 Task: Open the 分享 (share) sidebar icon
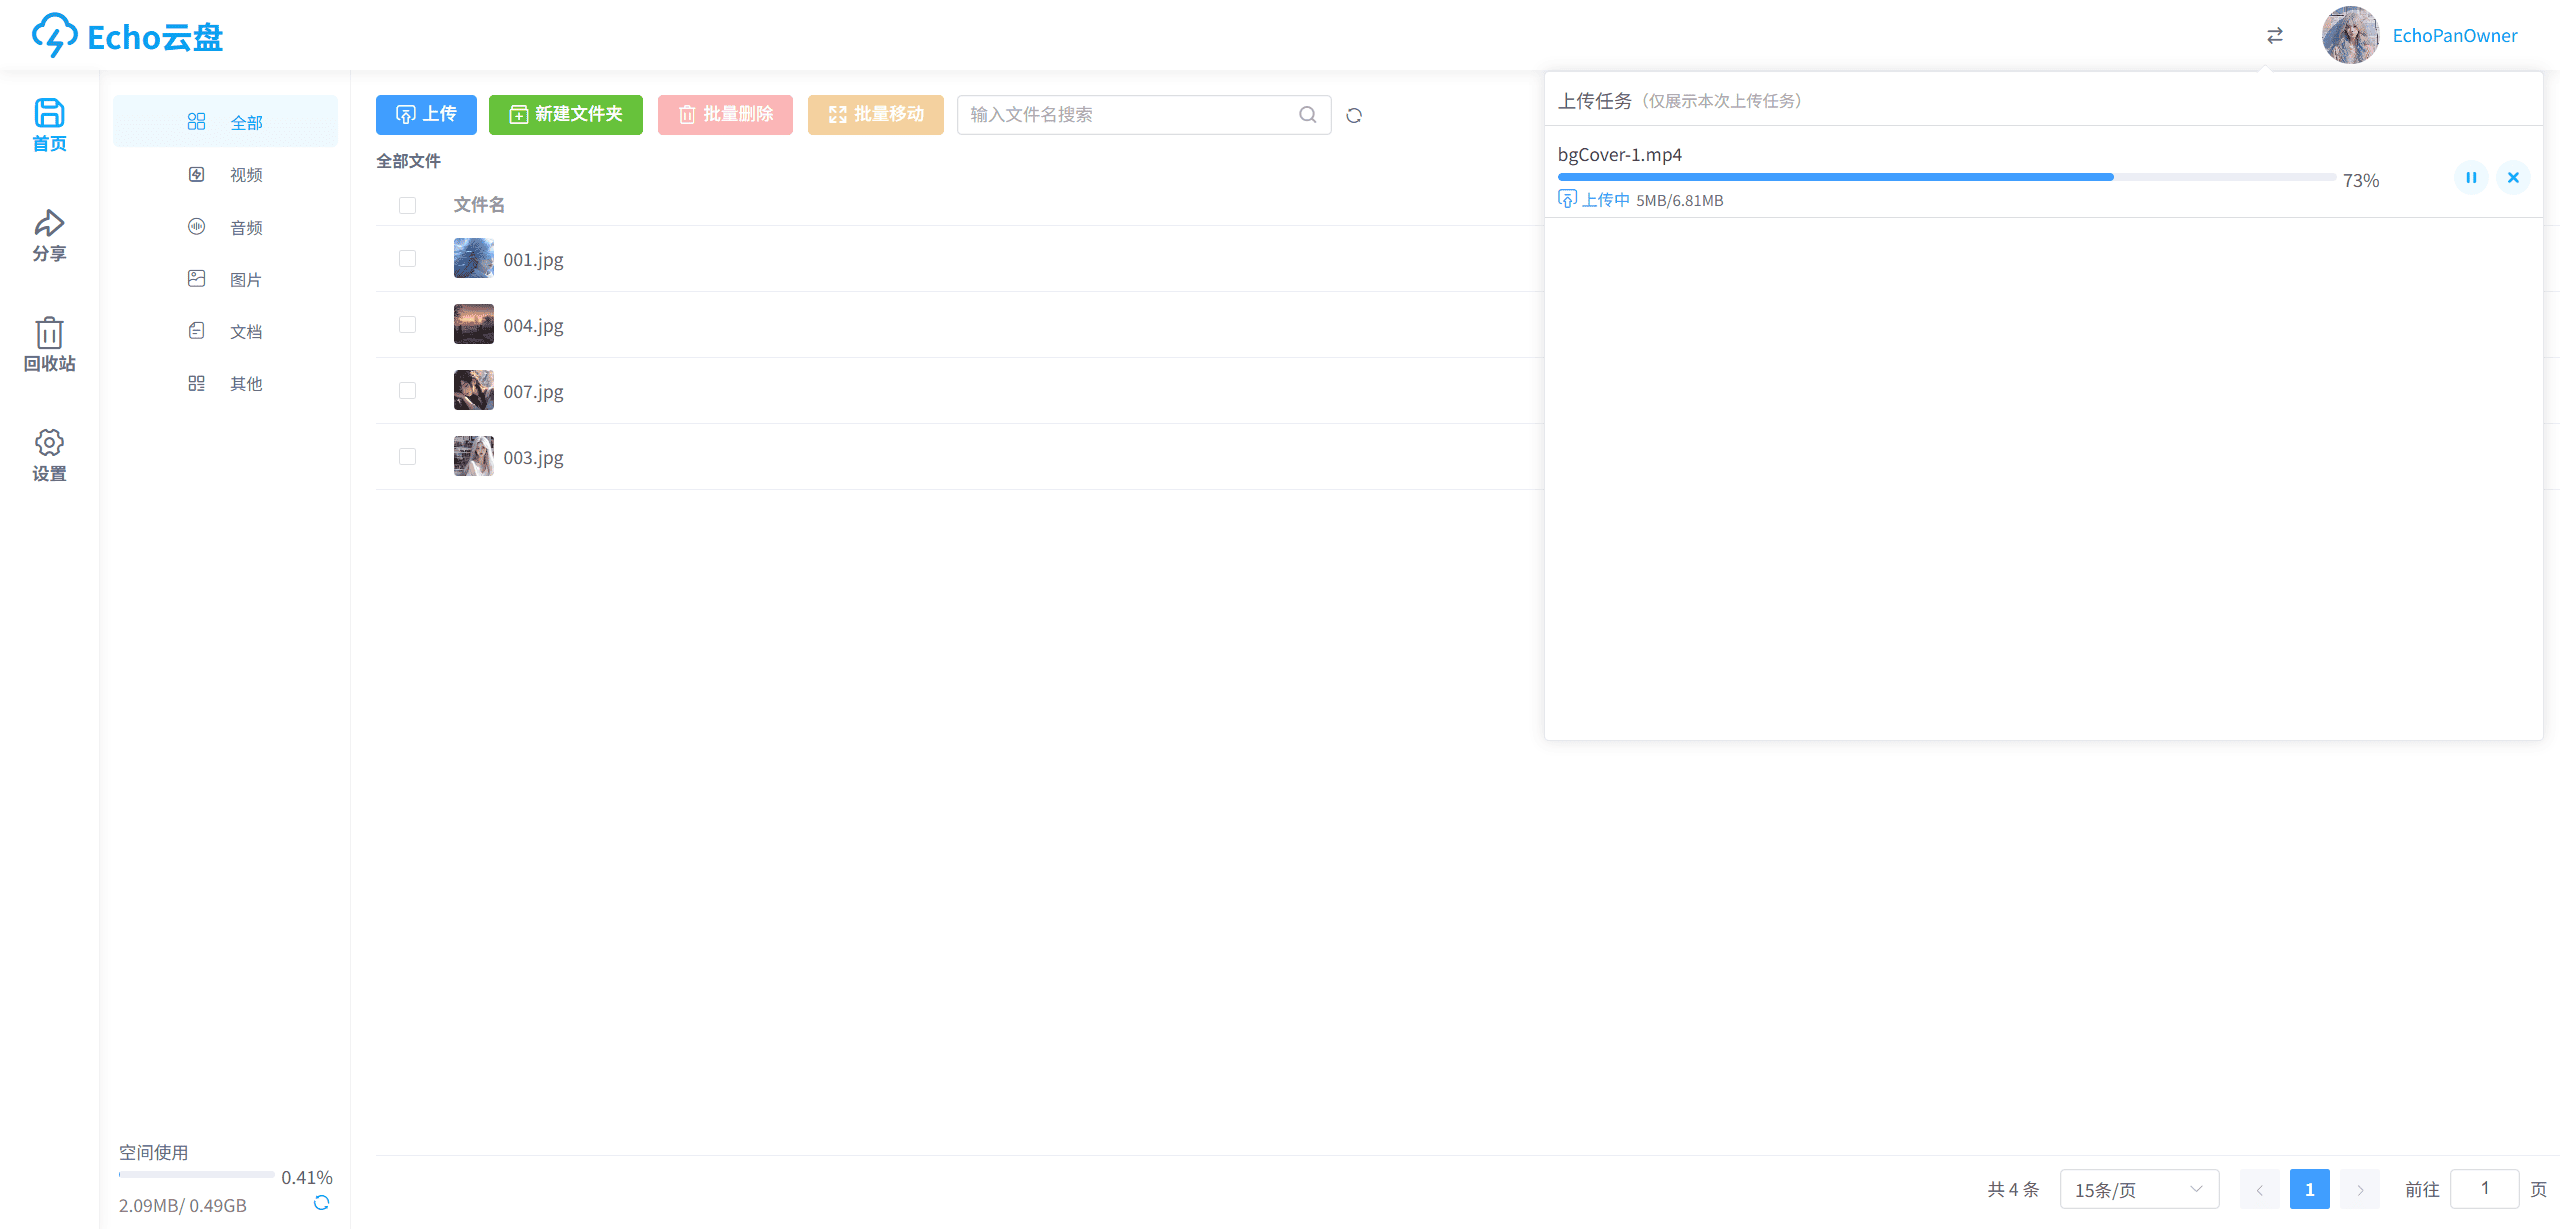point(49,236)
